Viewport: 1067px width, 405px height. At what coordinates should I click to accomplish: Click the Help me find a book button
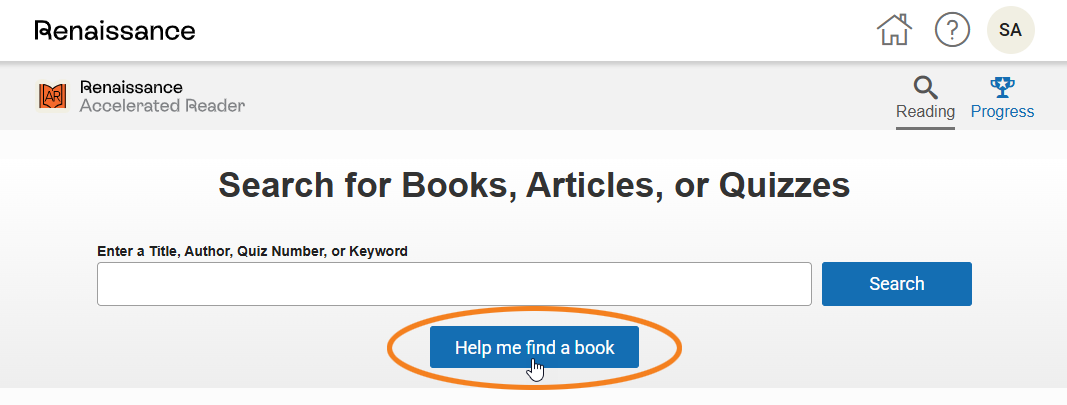[x=534, y=347]
